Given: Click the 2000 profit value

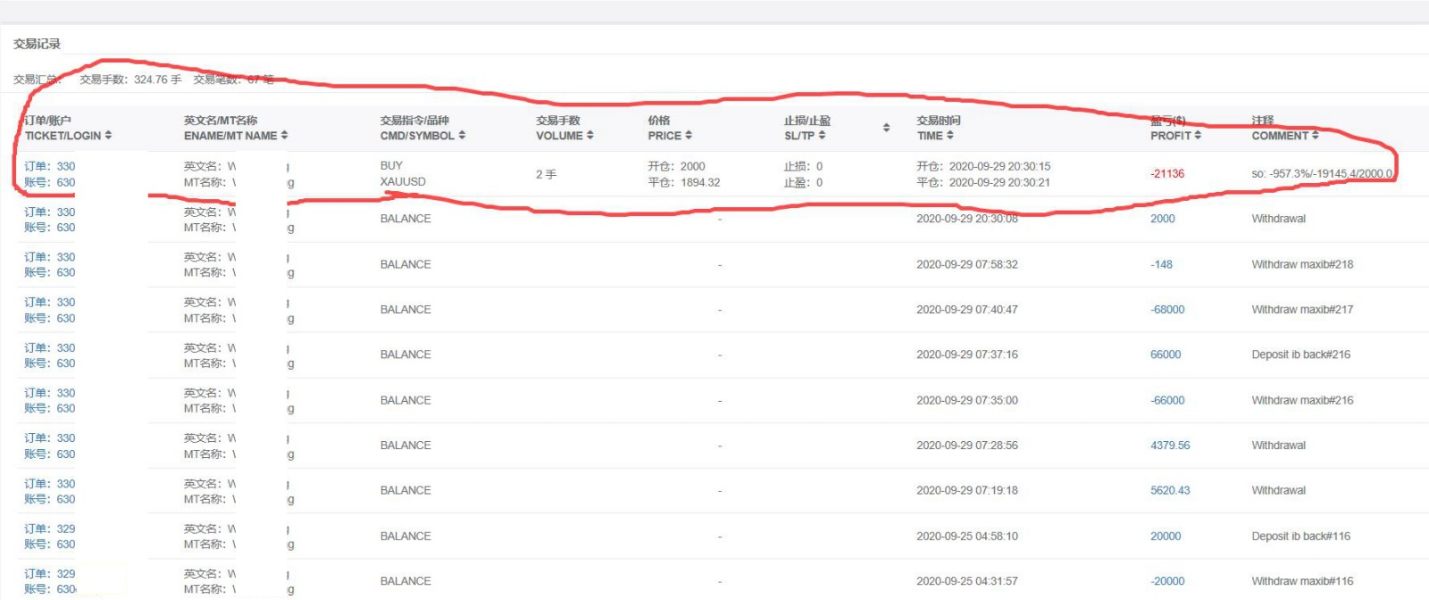Looking at the screenshot, I should (x=1165, y=219).
